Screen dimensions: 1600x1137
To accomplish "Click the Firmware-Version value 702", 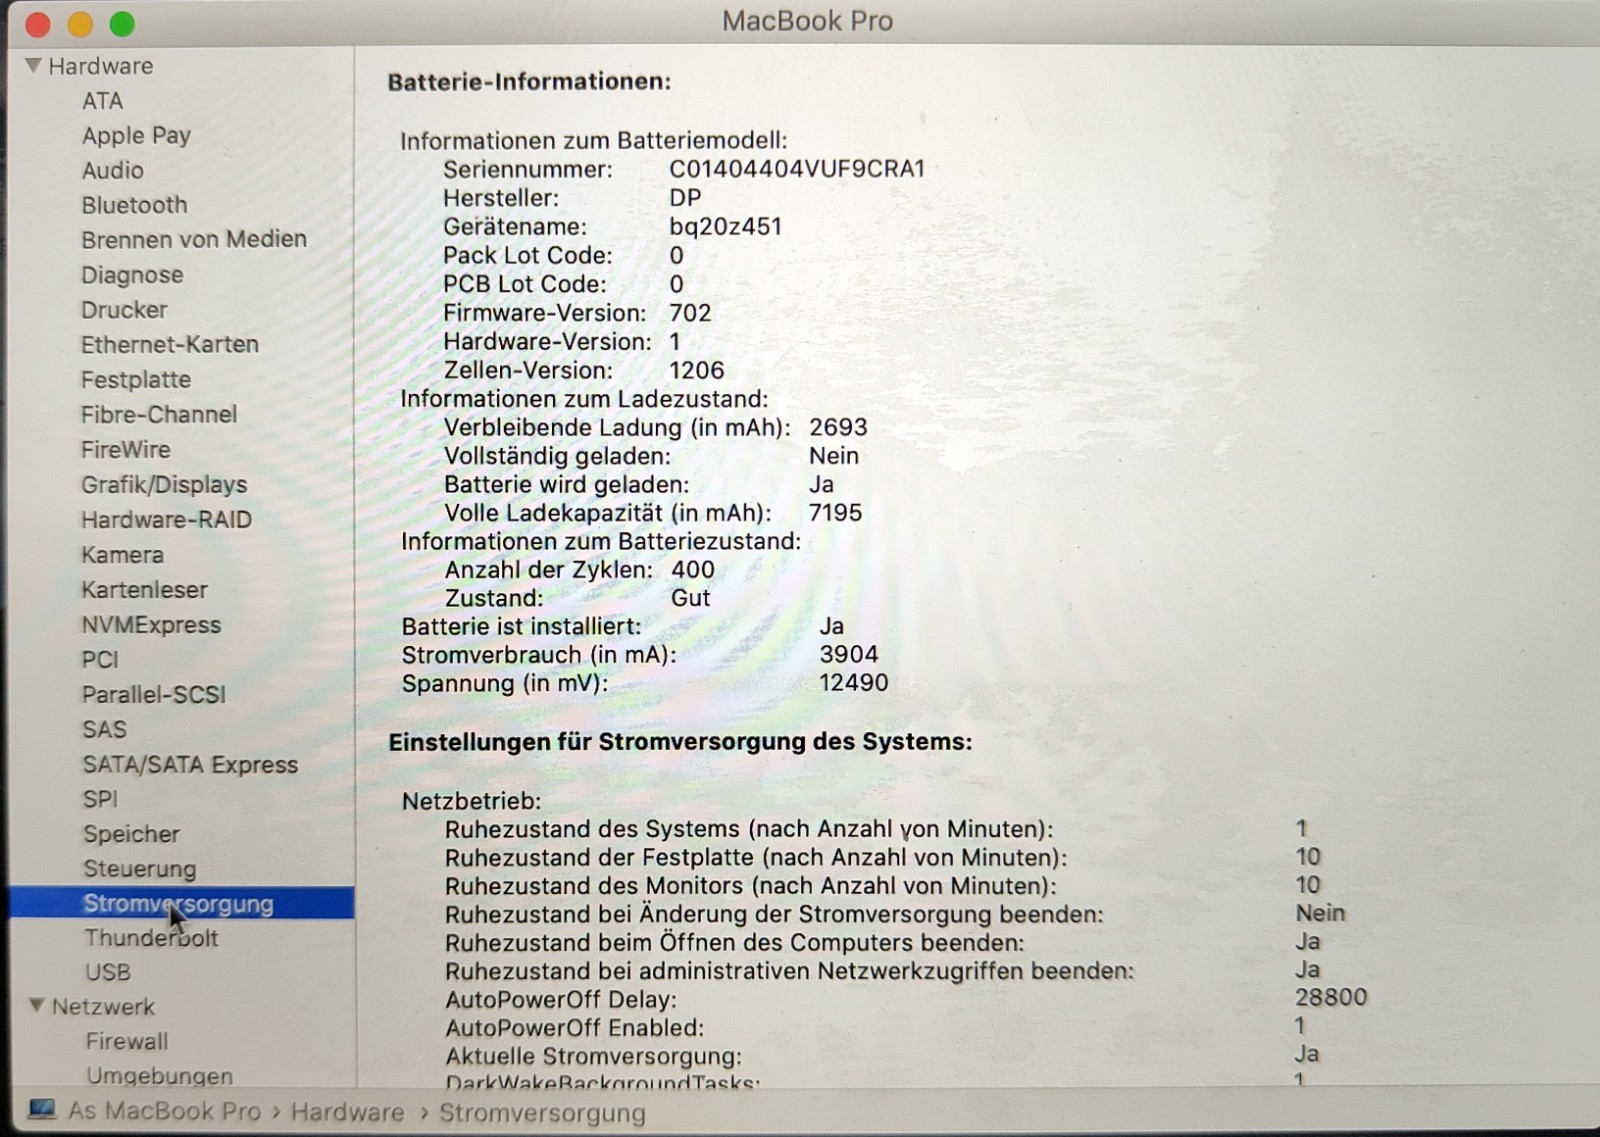I will 690,313.
